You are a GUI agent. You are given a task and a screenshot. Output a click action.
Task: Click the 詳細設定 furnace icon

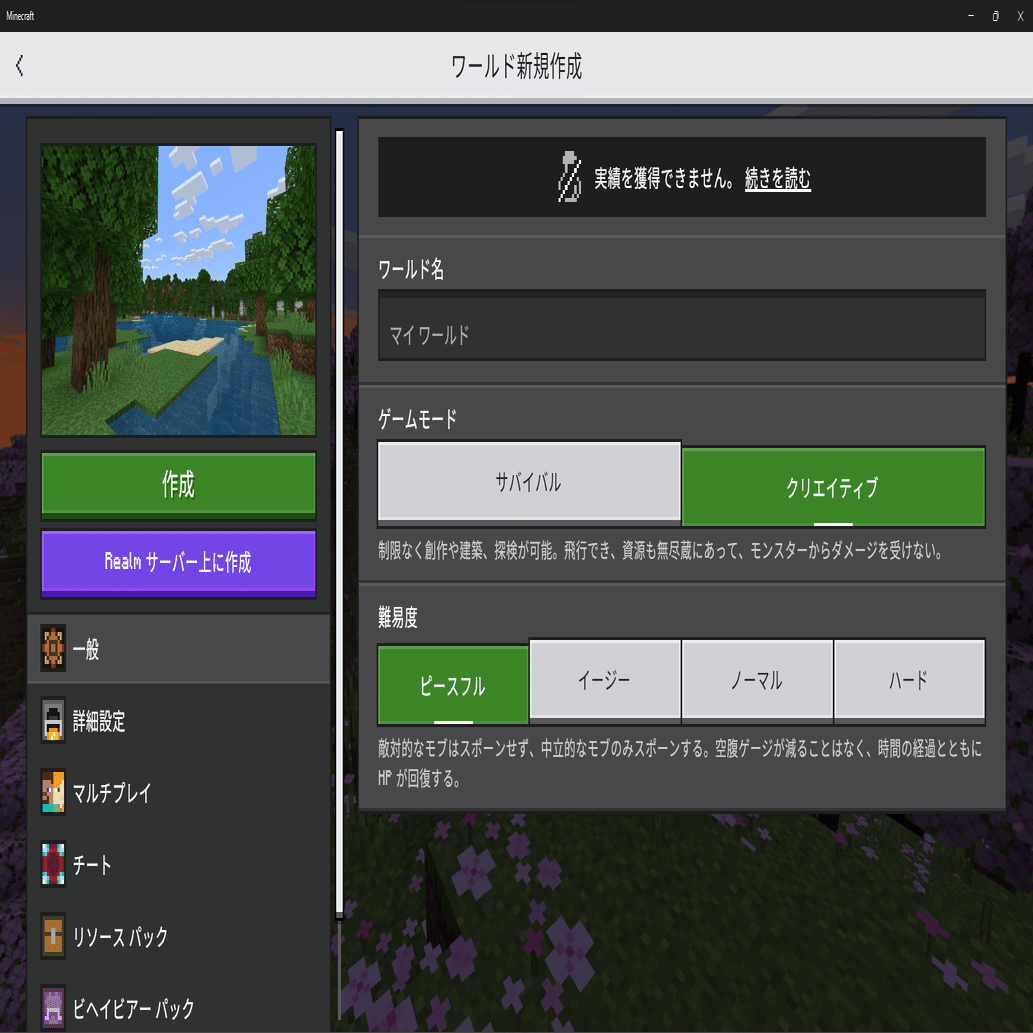(x=53, y=720)
